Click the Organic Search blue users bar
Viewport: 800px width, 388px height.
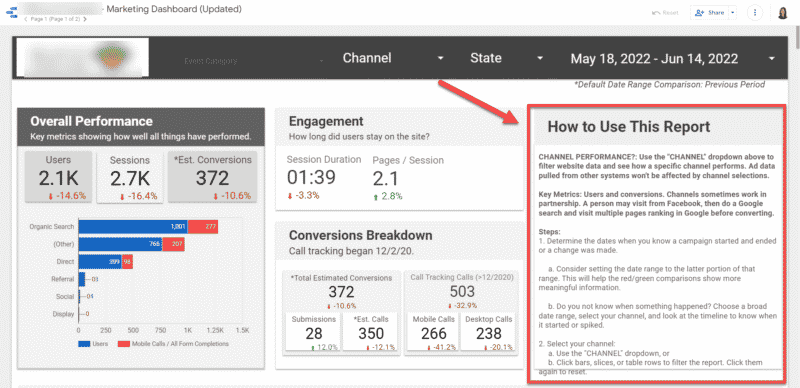tap(133, 227)
